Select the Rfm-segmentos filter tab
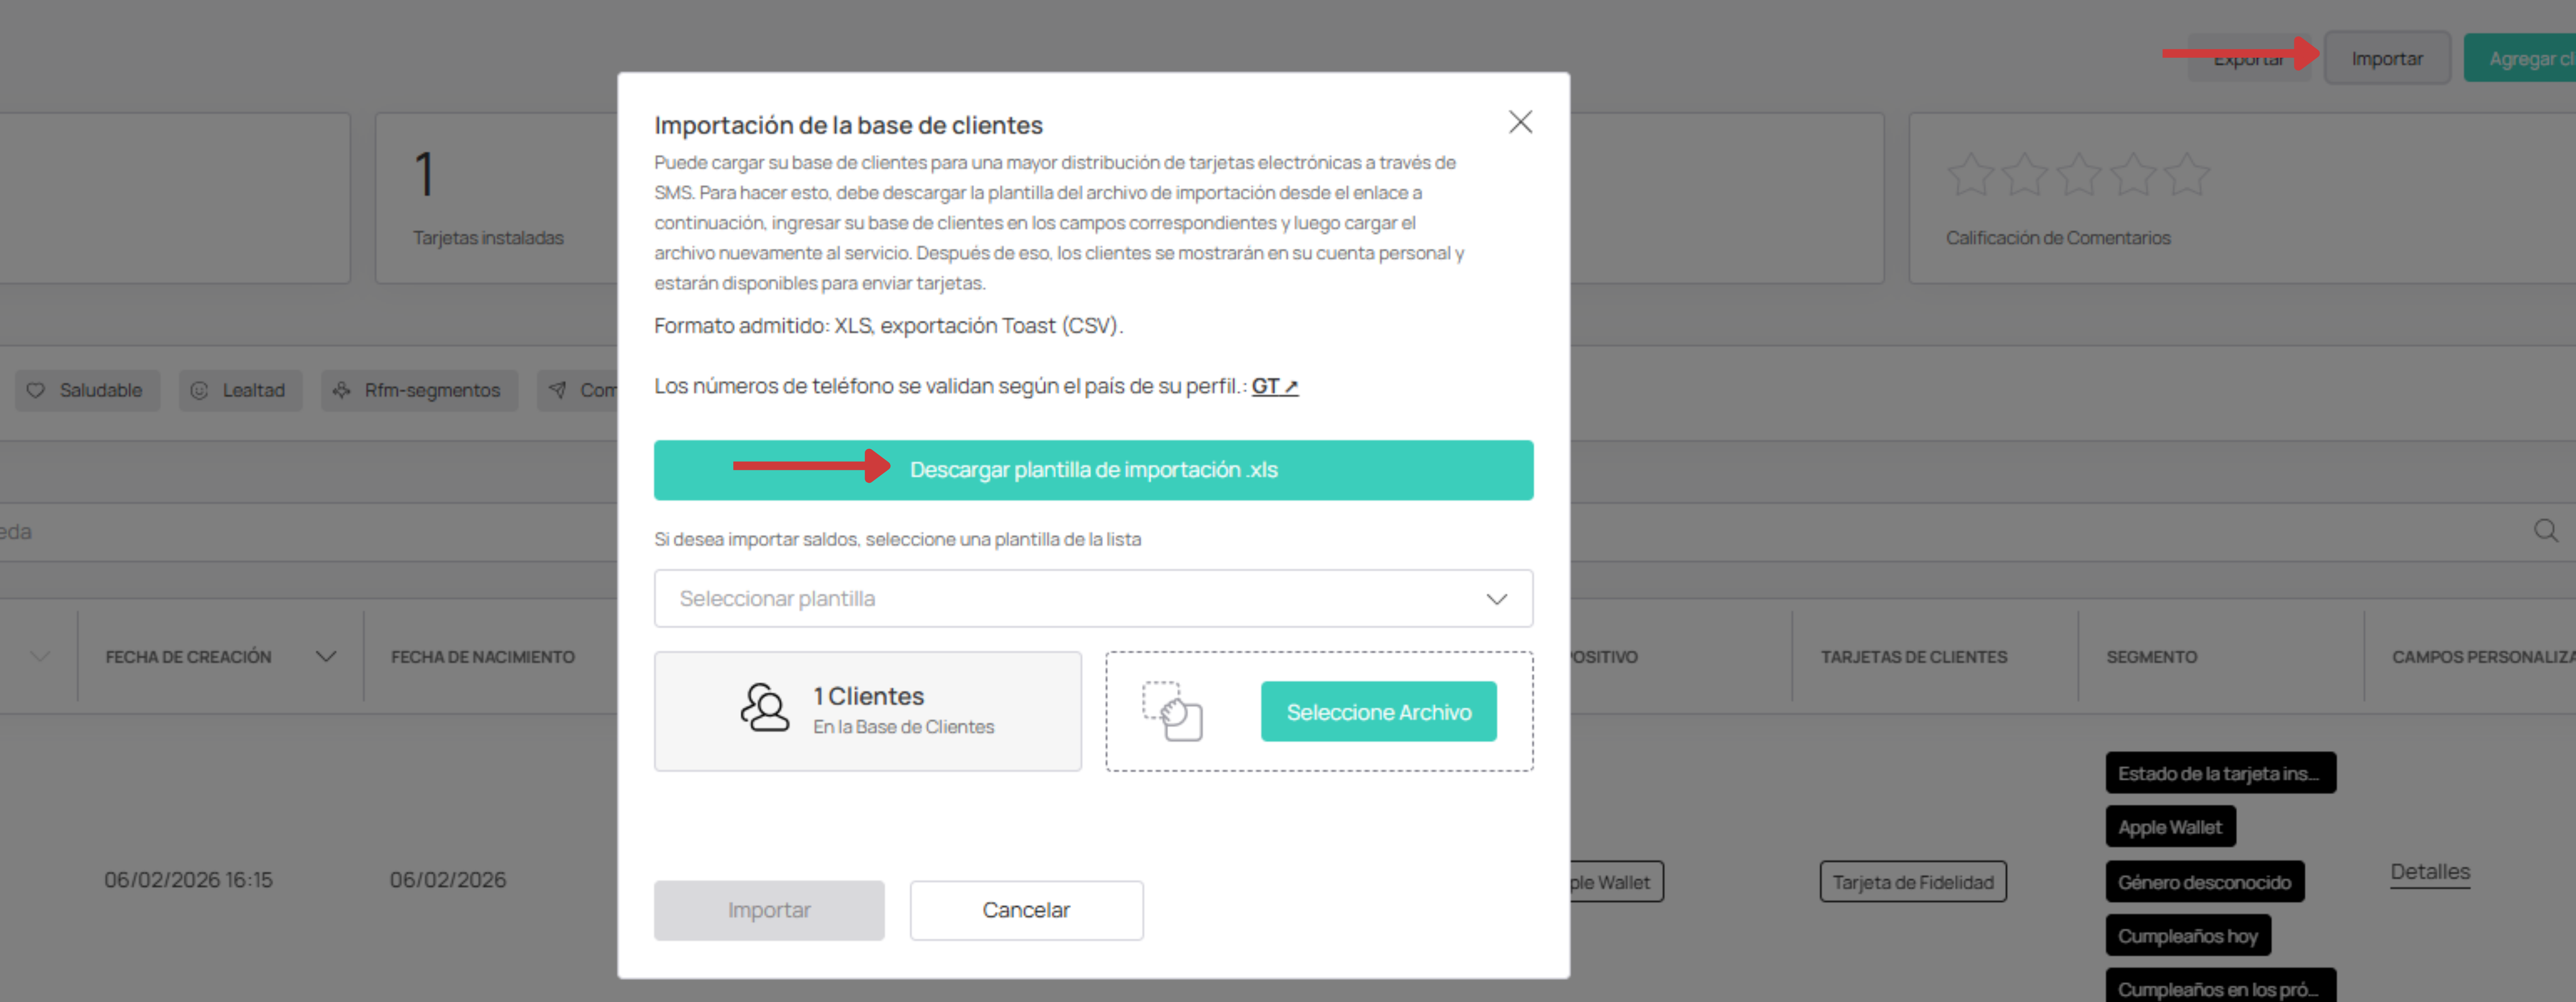This screenshot has height=1002, width=2576. click(419, 390)
